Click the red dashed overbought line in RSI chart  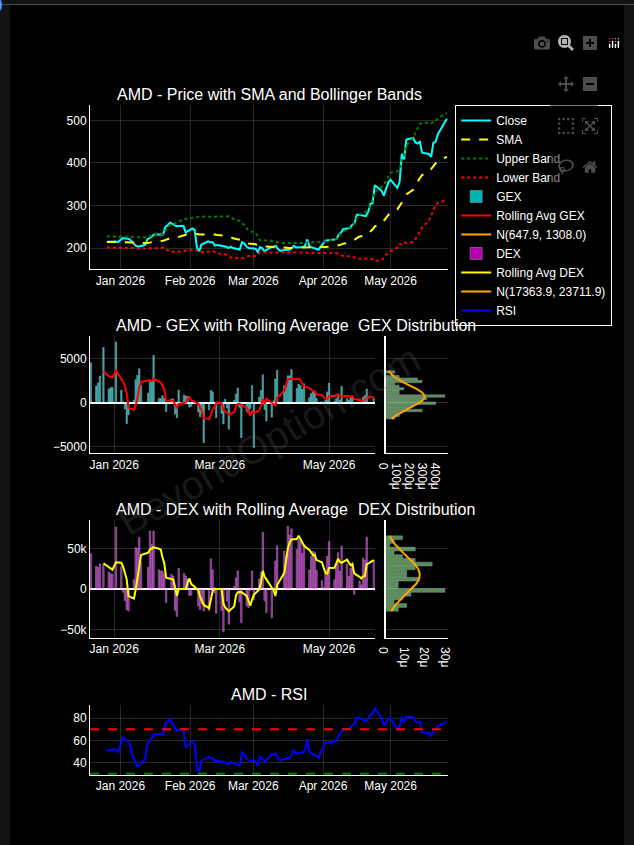269,729
